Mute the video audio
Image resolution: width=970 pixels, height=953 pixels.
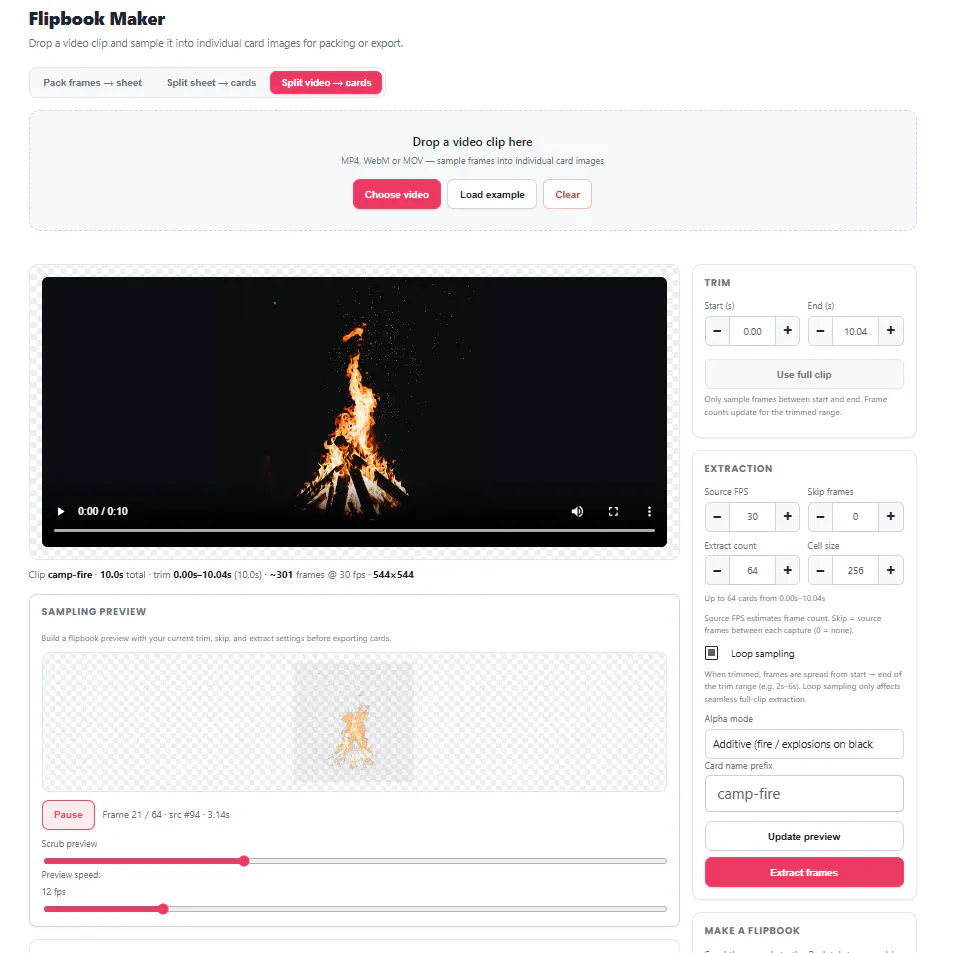[x=577, y=511]
